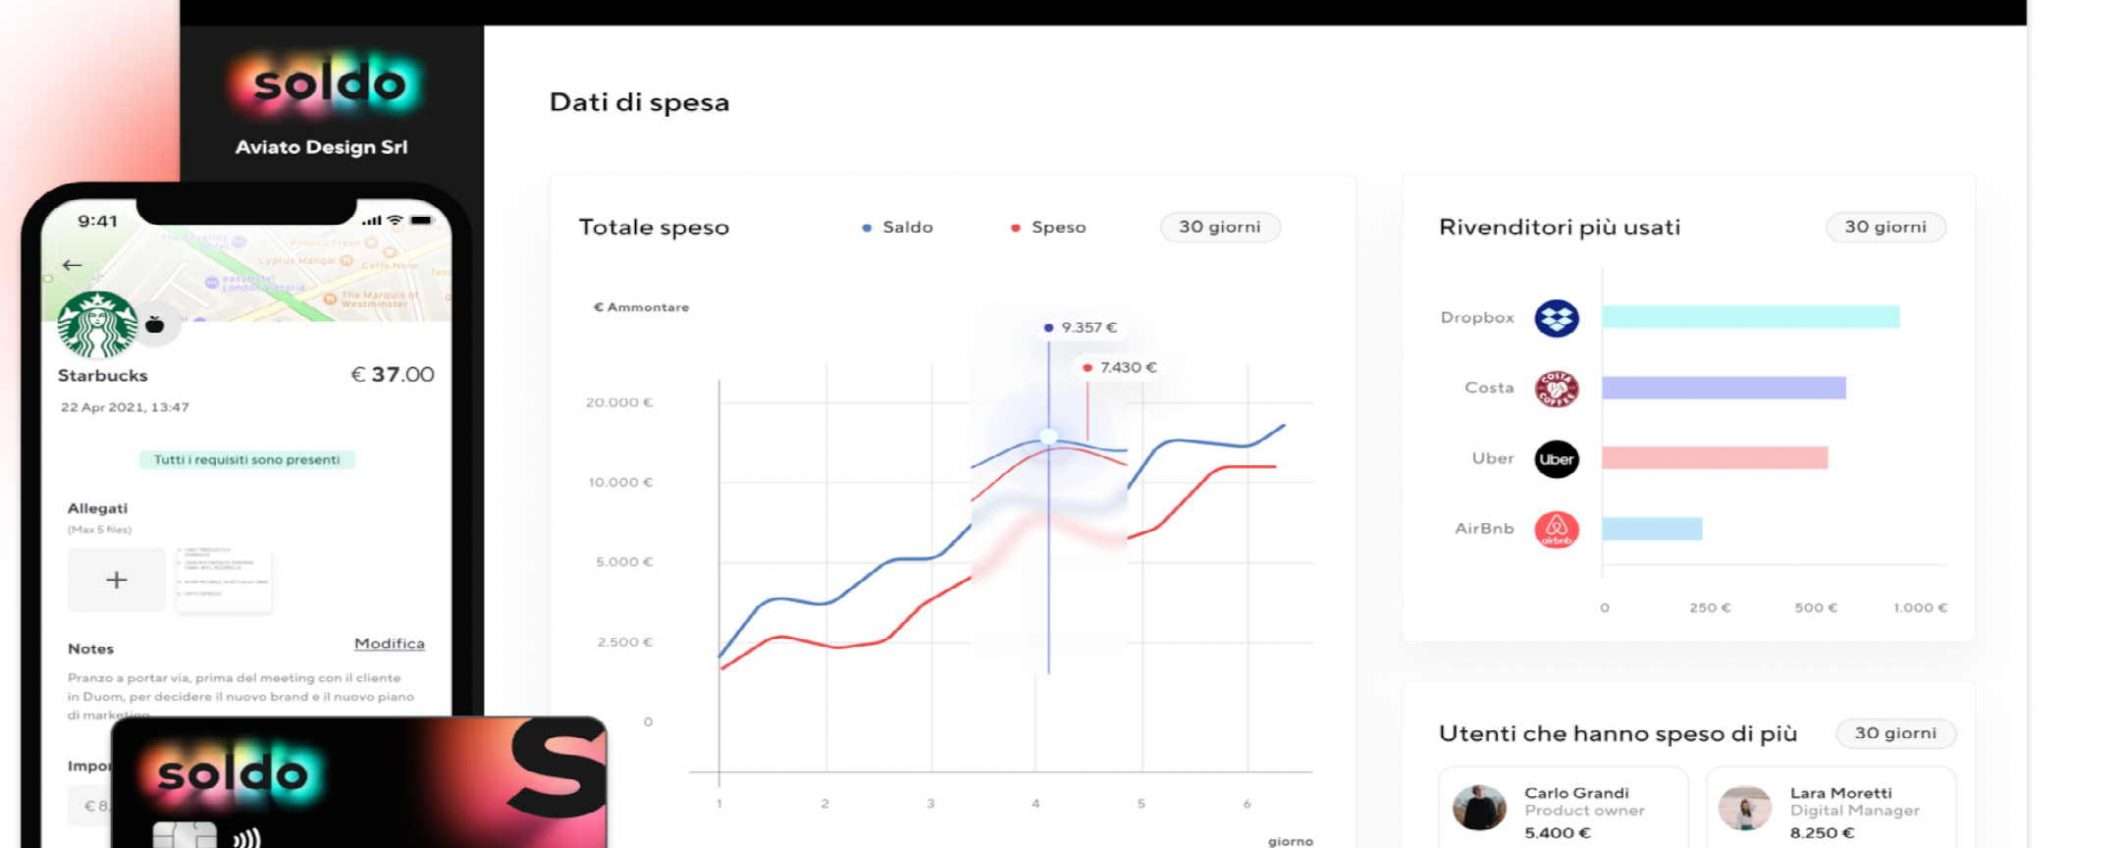
Task: Select Lara Moretti's user card avatar
Action: [1744, 808]
